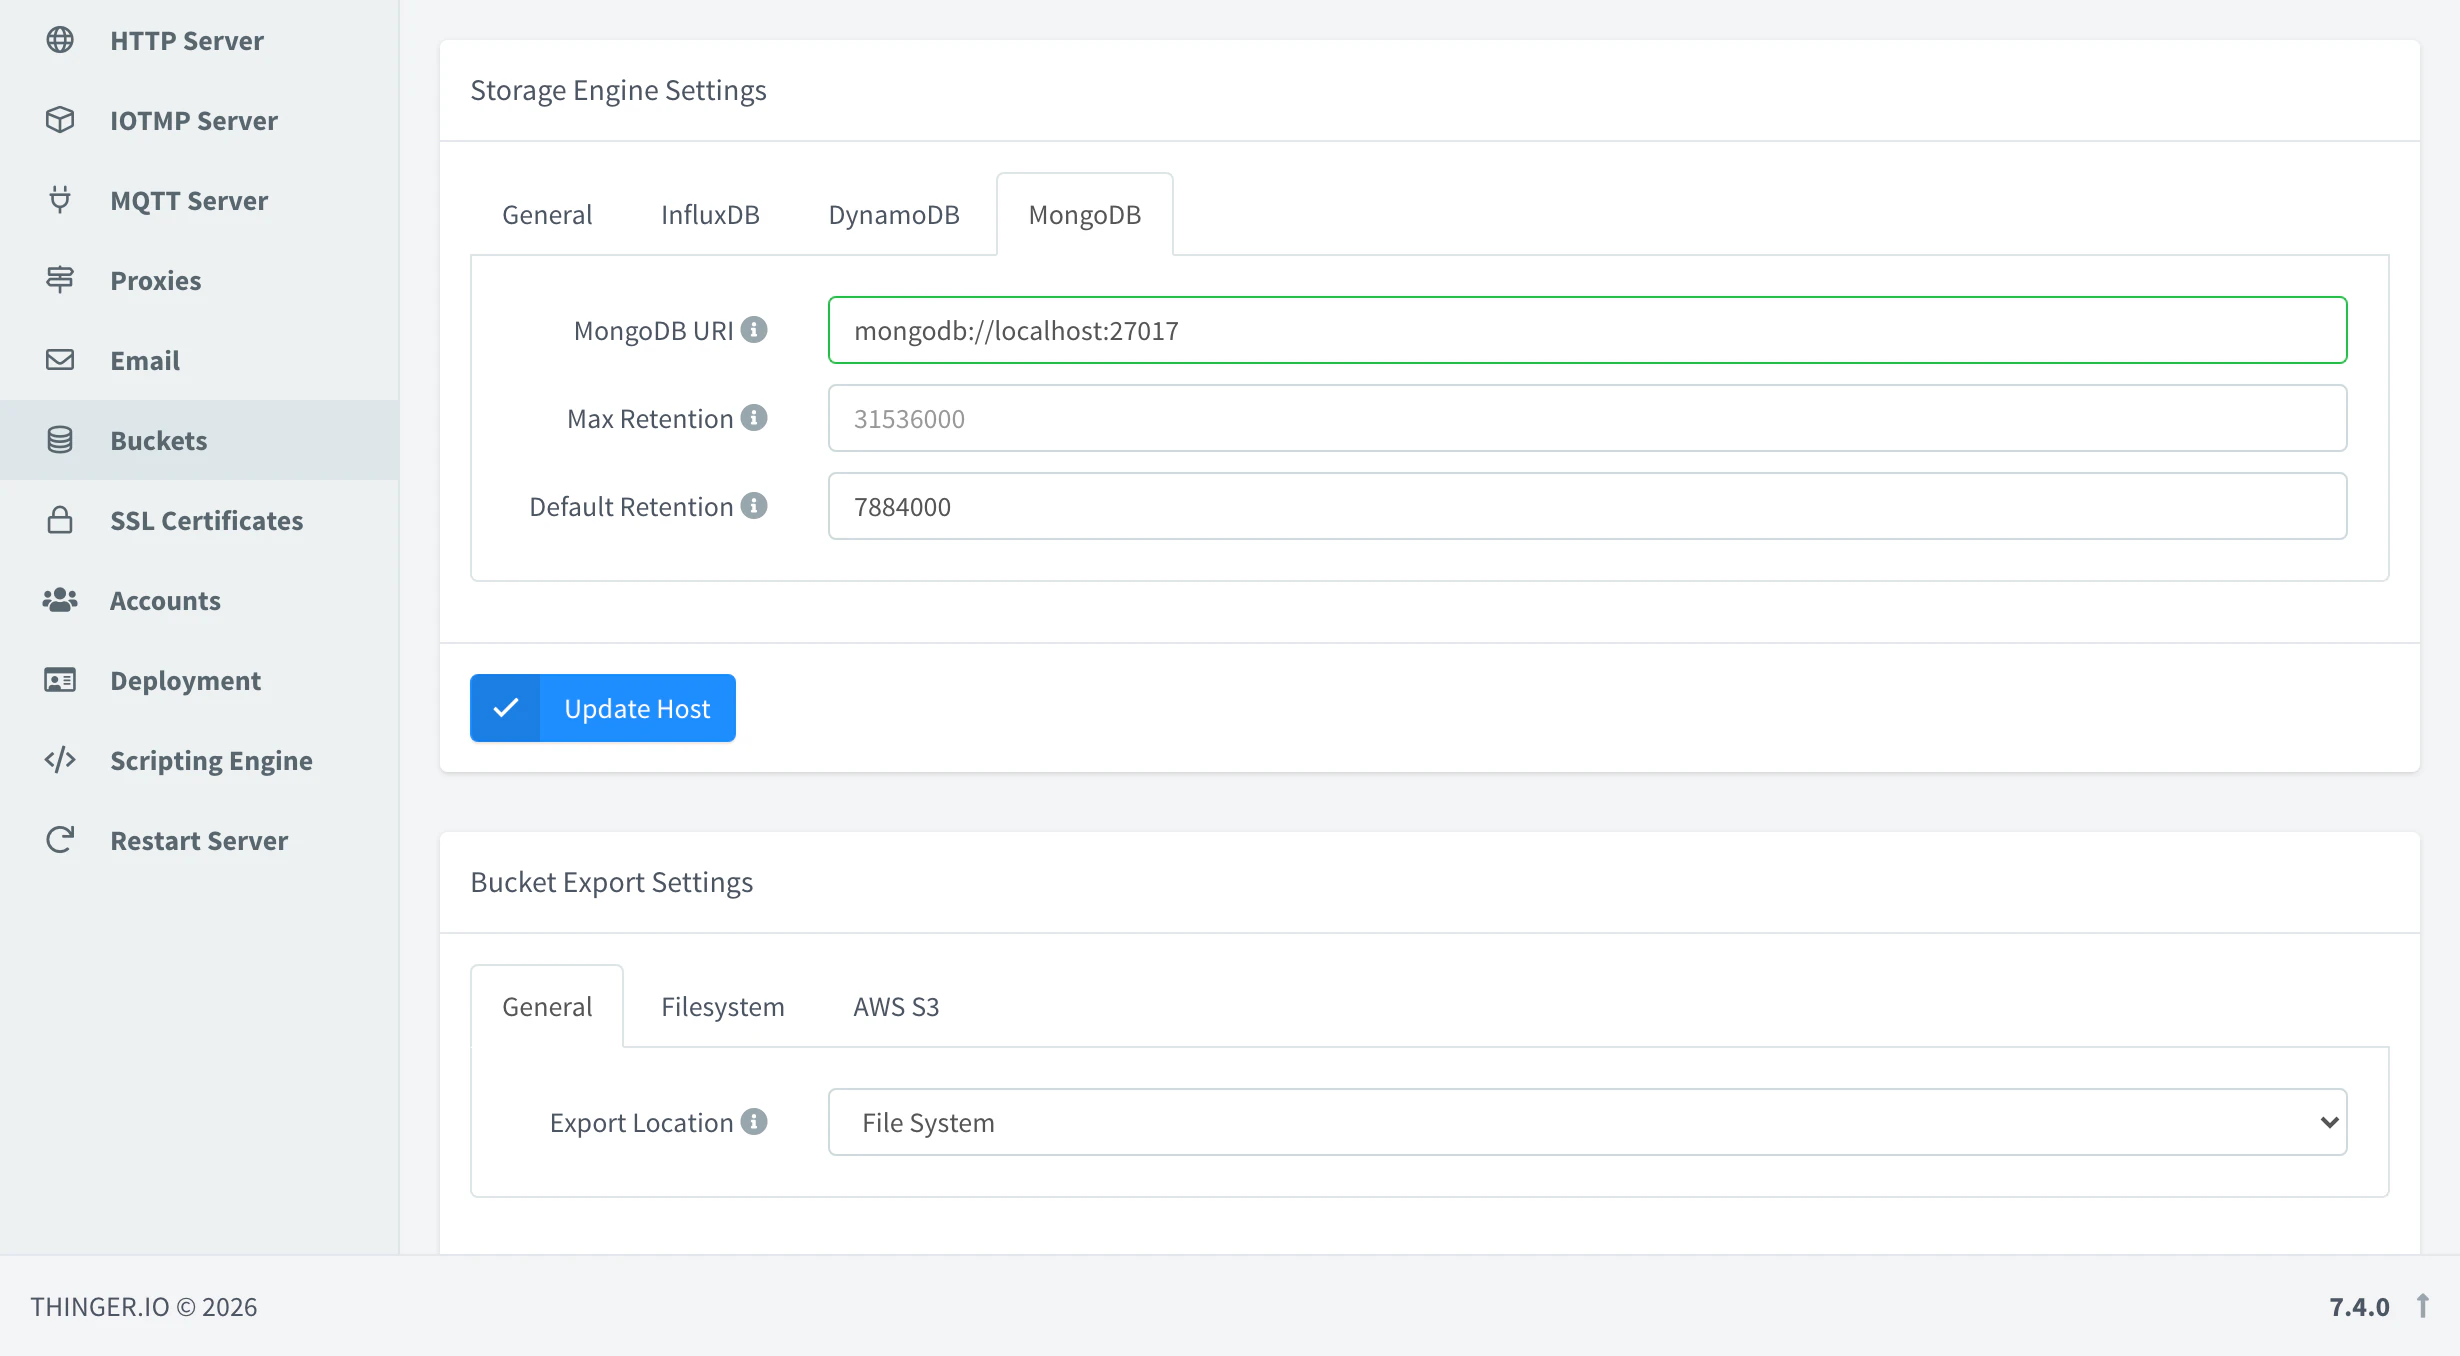Show info for Export Location
This screenshot has width=2460, height=1356.
point(754,1122)
